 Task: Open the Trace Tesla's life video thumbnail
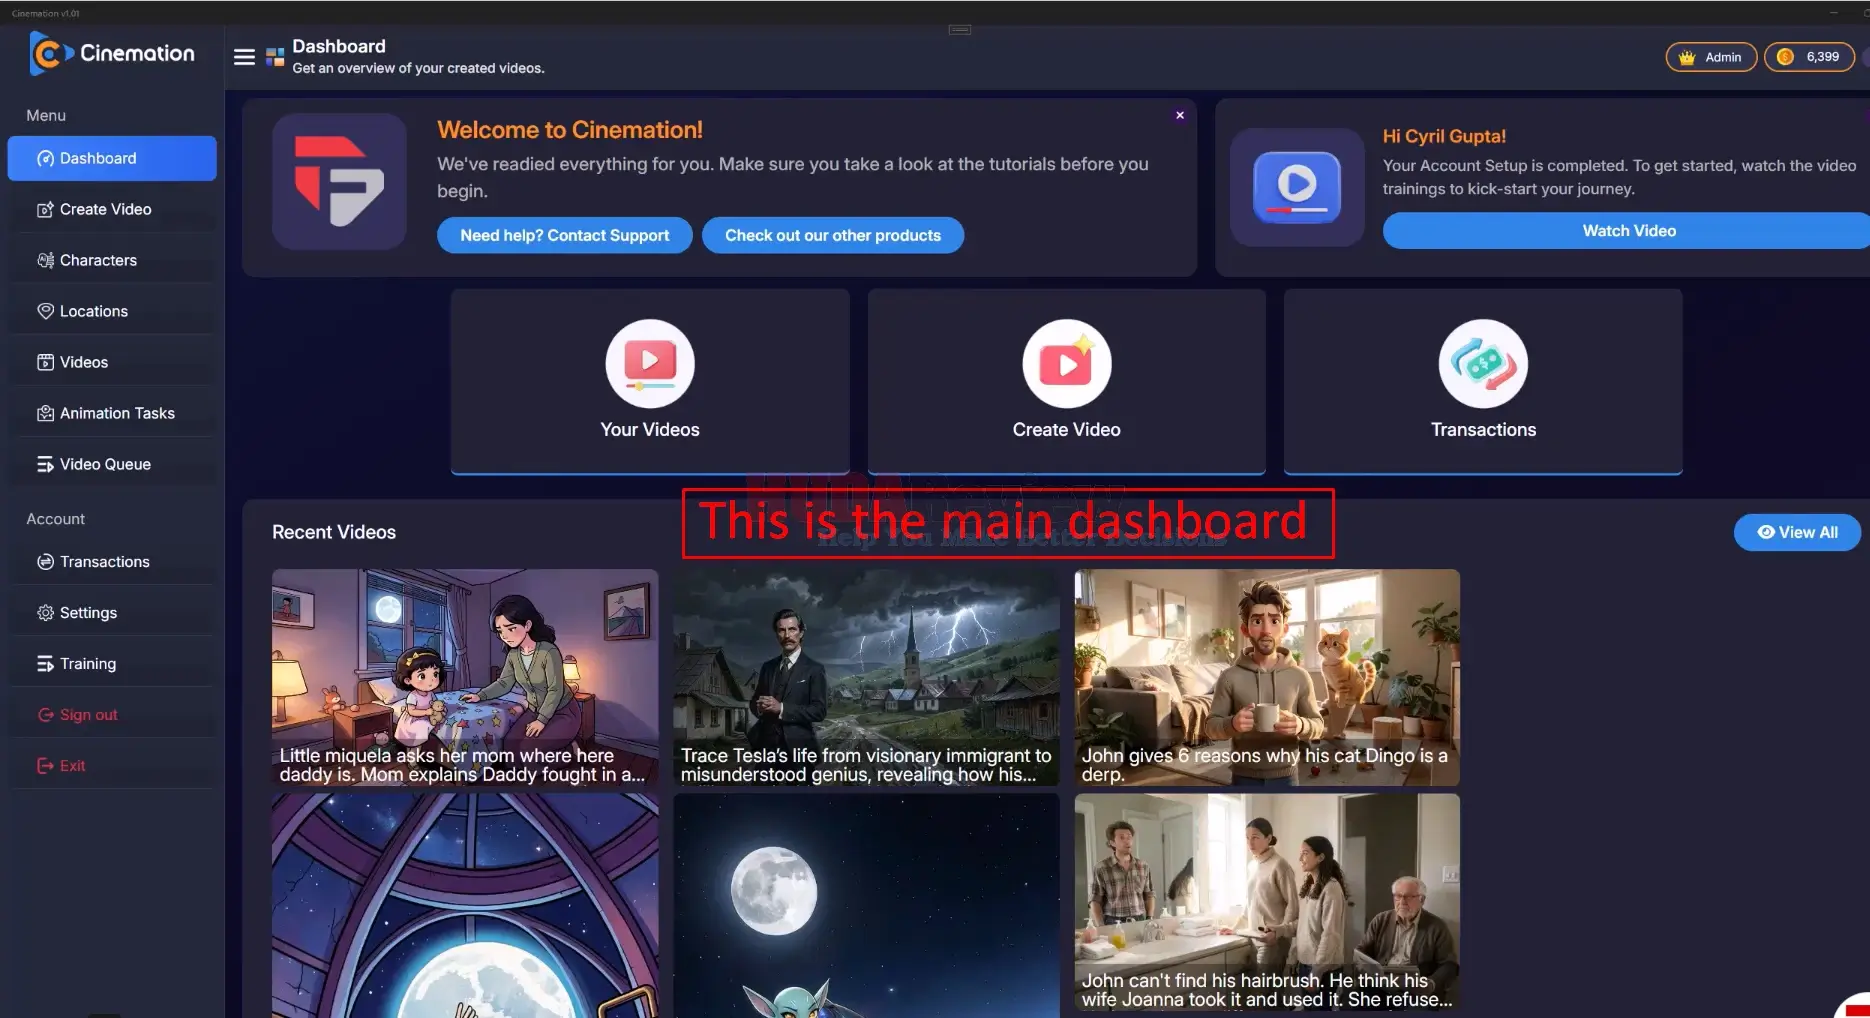pos(866,678)
